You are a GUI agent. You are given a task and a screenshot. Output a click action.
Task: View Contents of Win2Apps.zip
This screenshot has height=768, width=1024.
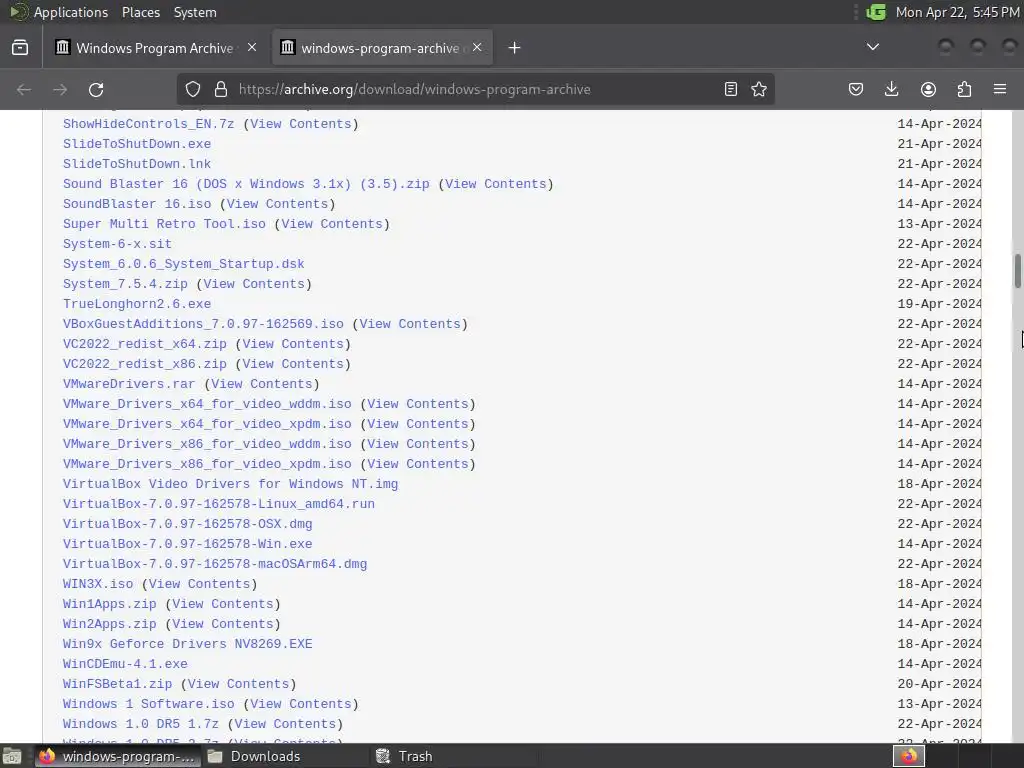pyautogui.click(x=223, y=624)
